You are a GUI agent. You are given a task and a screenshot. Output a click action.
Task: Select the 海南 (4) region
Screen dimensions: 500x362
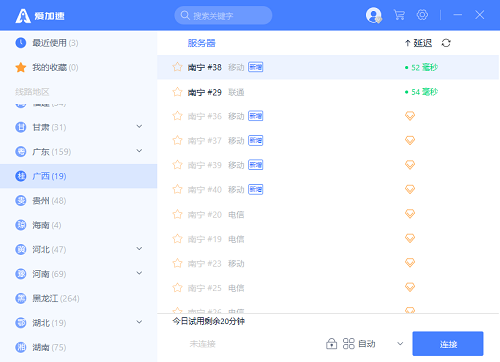coord(78,225)
